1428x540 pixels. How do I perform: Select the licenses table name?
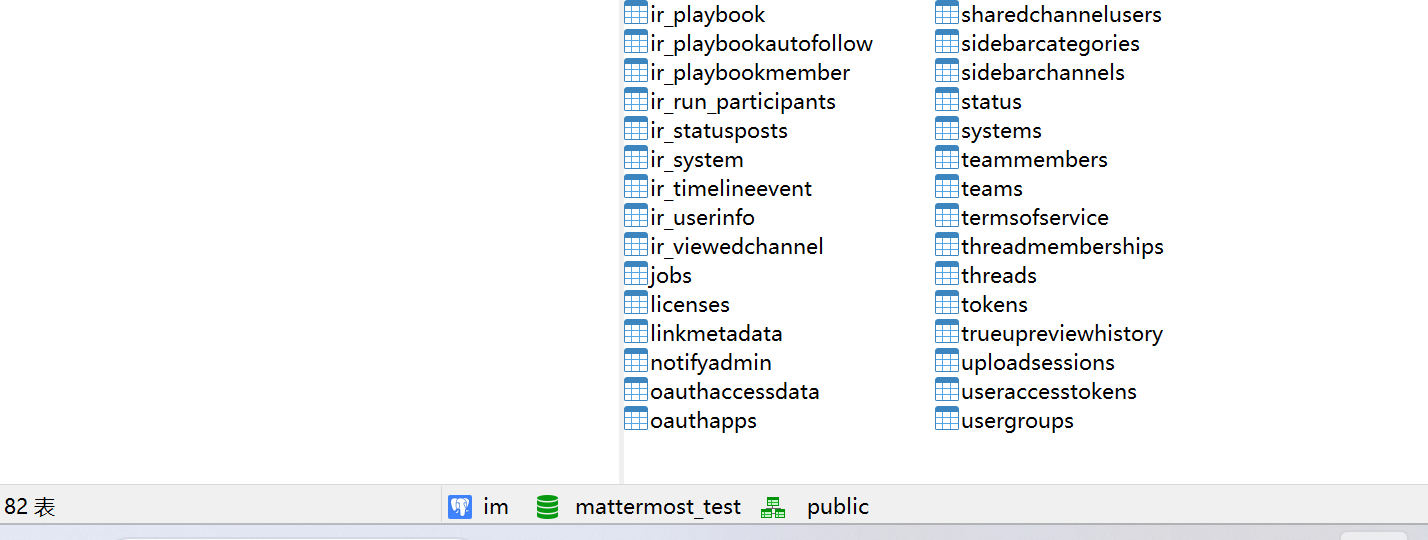[690, 305]
